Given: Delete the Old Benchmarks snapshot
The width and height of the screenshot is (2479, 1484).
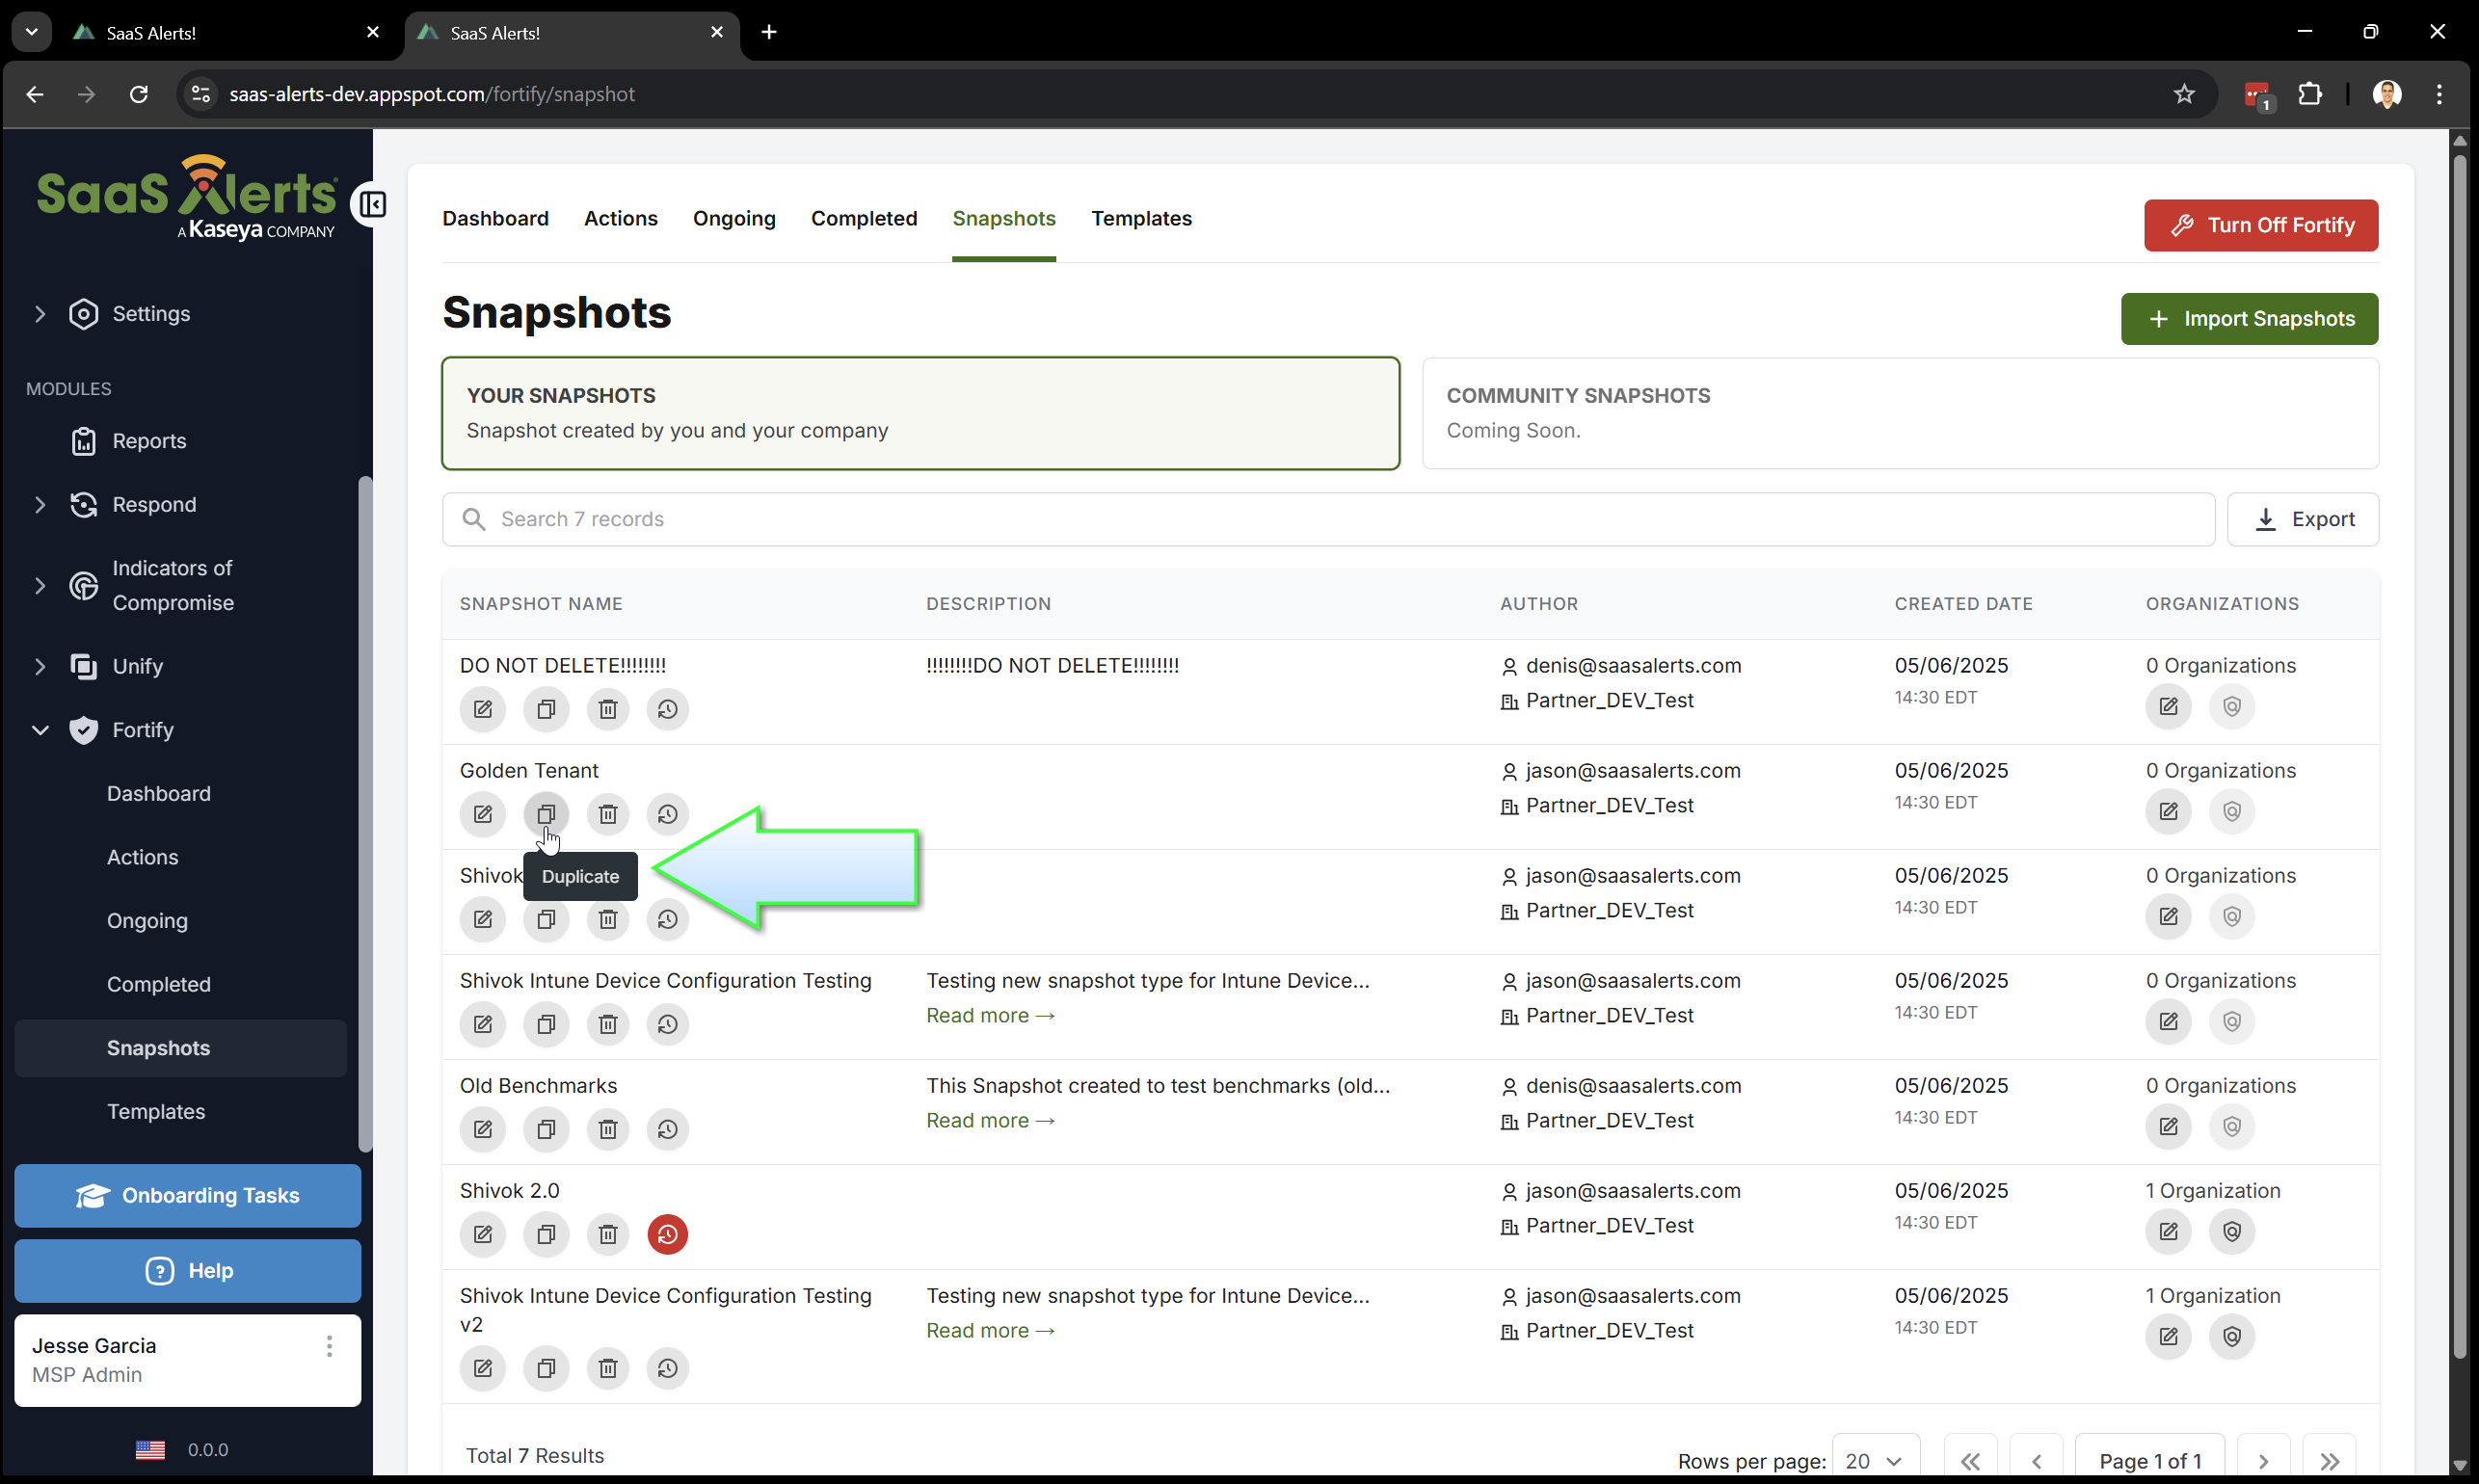Looking at the screenshot, I should [608, 1129].
